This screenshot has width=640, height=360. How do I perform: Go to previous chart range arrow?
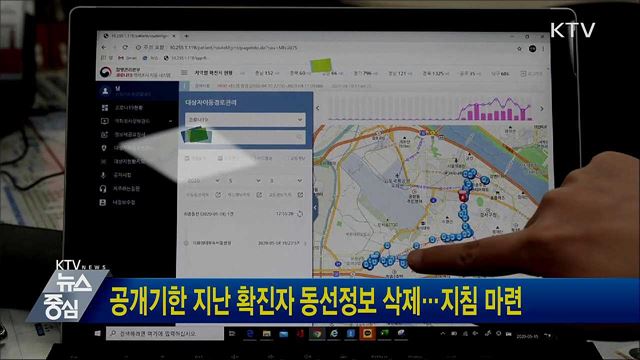tap(318, 108)
